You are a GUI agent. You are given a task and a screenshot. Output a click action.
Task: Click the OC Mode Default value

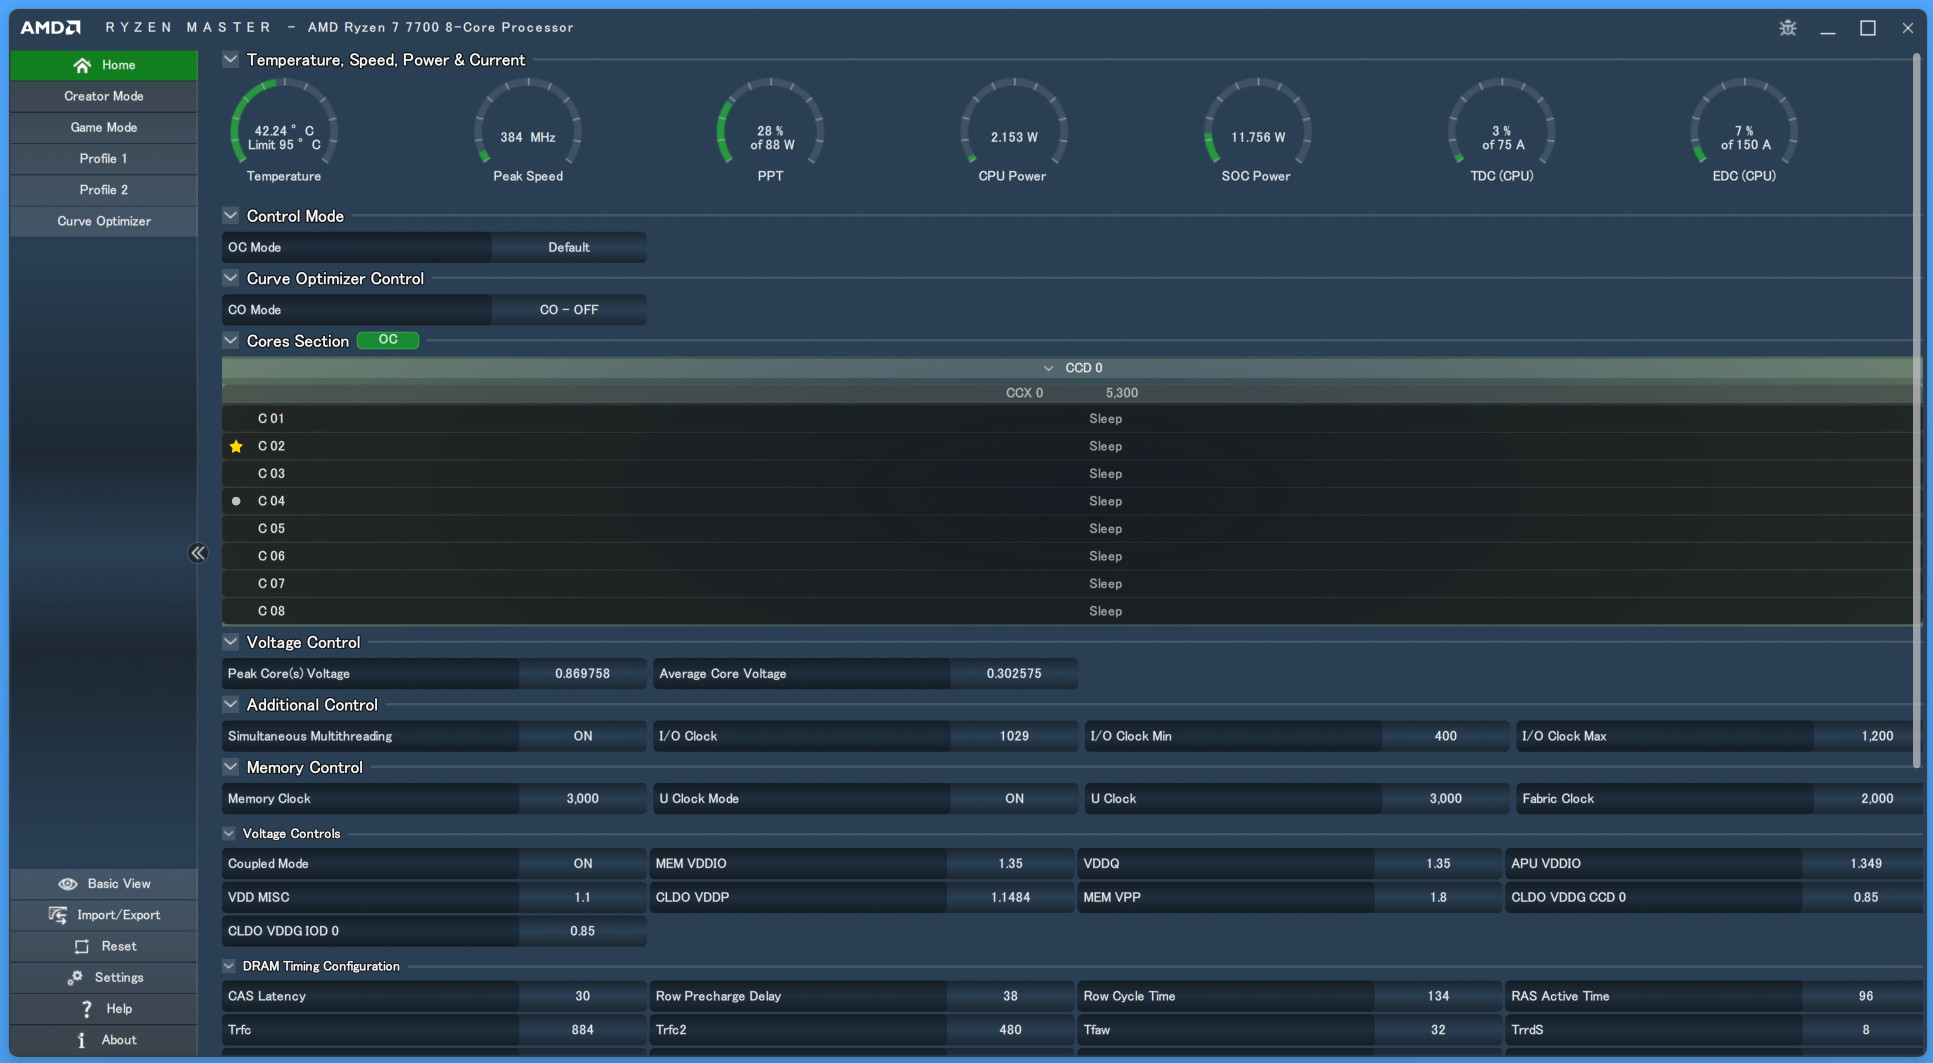[569, 247]
